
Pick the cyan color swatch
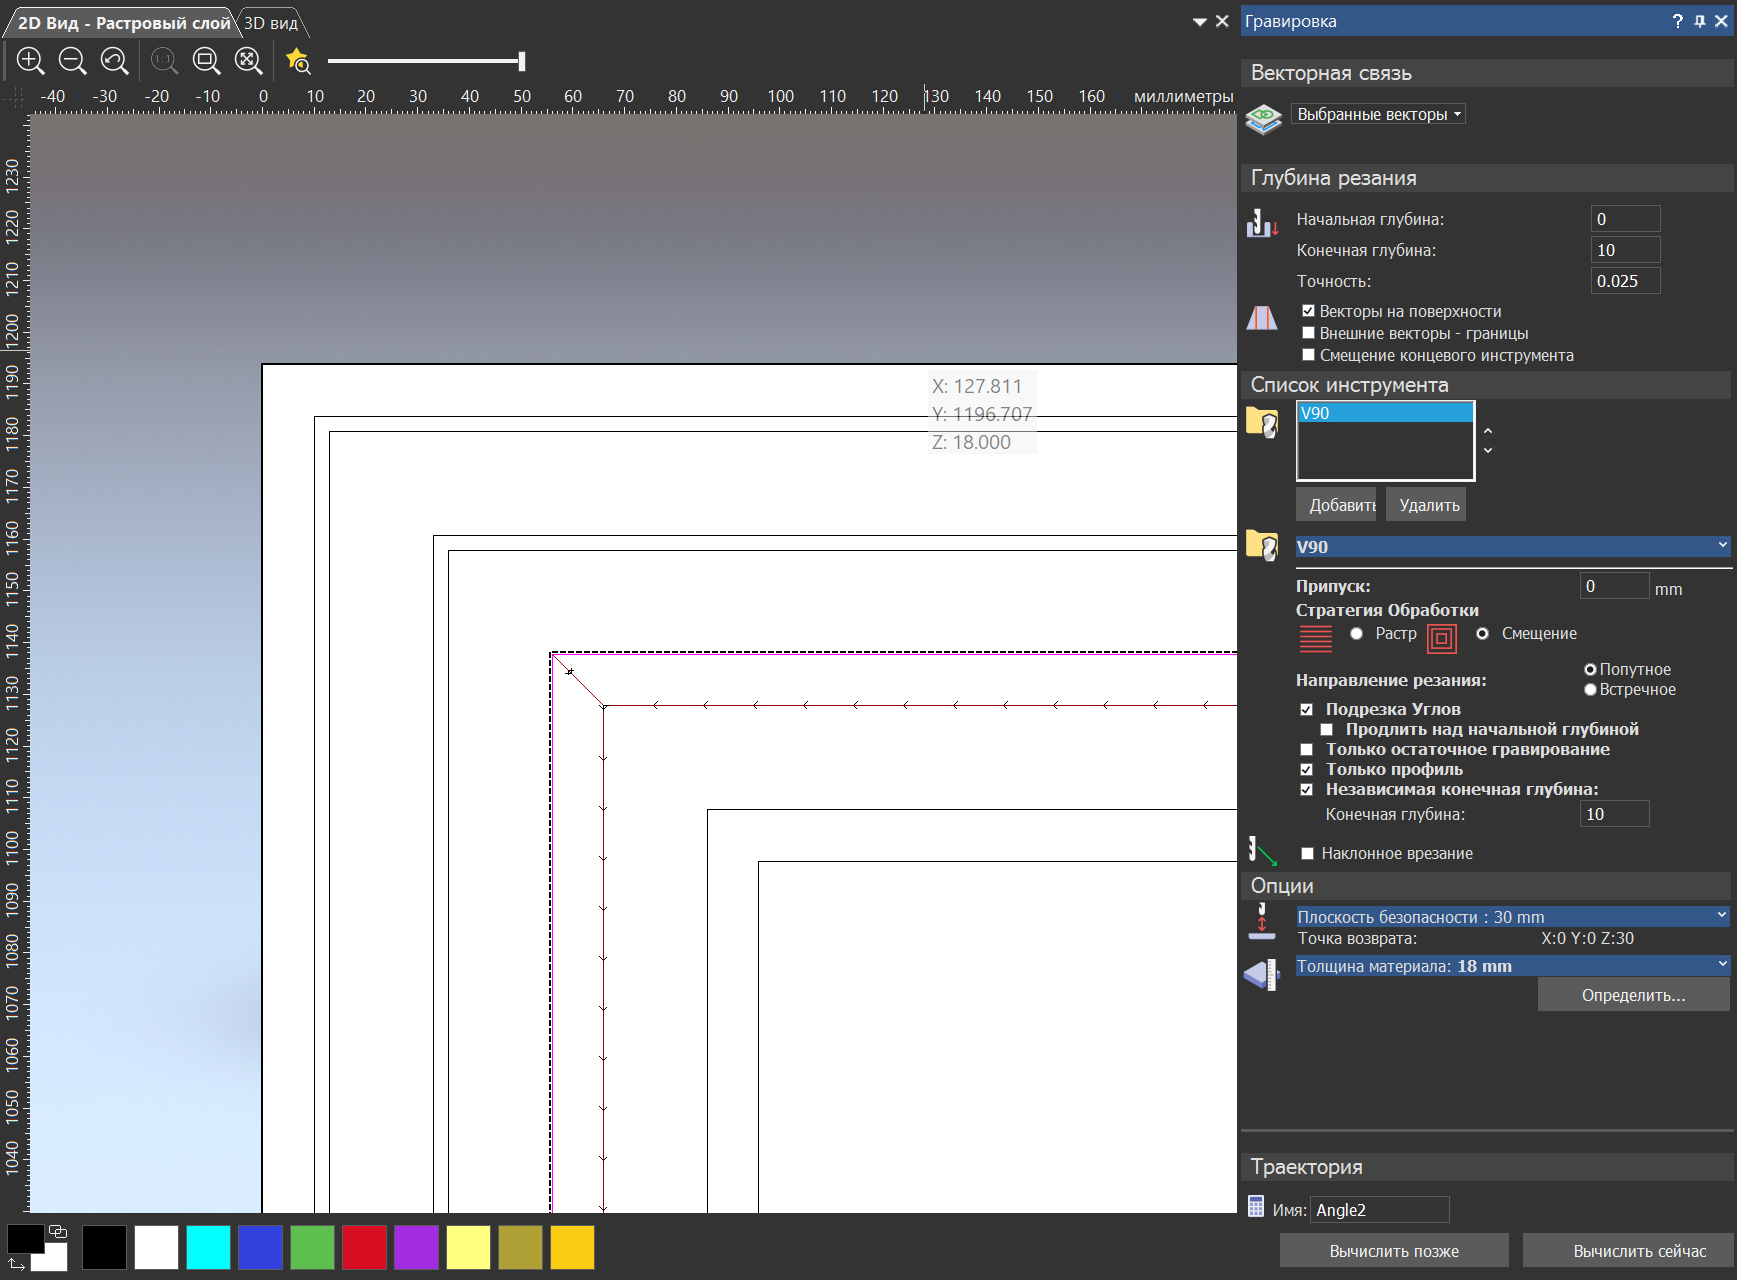[x=208, y=1248]
